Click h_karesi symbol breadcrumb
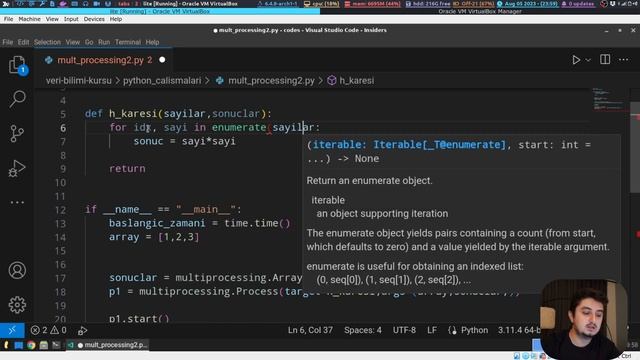This screenshot has height=360, width=640. point(356,80)
